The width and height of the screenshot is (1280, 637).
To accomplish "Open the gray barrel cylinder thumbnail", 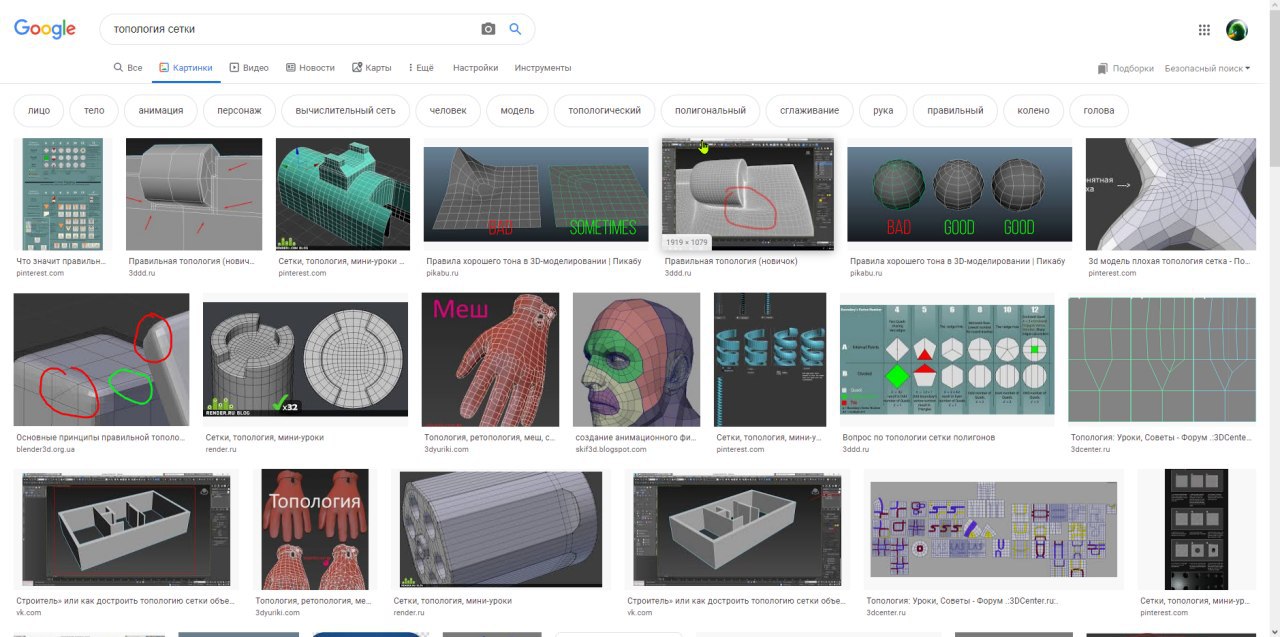I will (501, 529).
